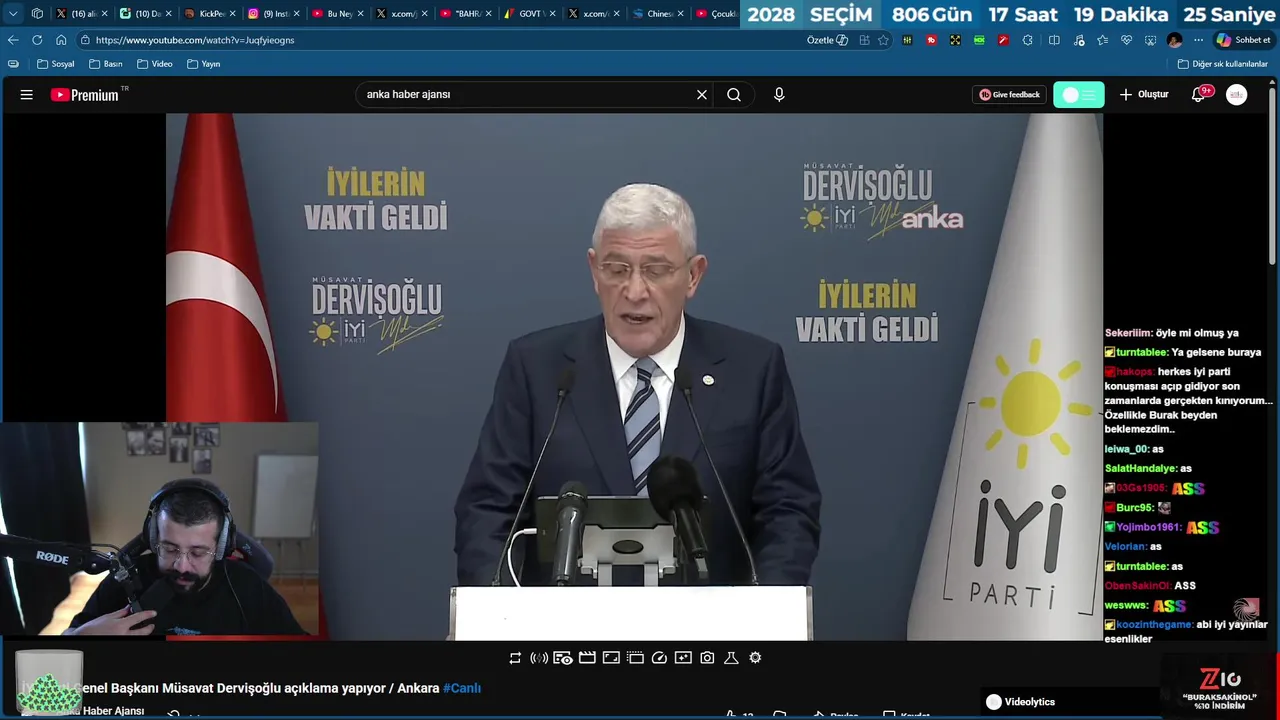1280x720 pixels.
Task: Expand 'Diğer sık kullanılanlar' bookmarks folder
Action: pos(1222,64)
